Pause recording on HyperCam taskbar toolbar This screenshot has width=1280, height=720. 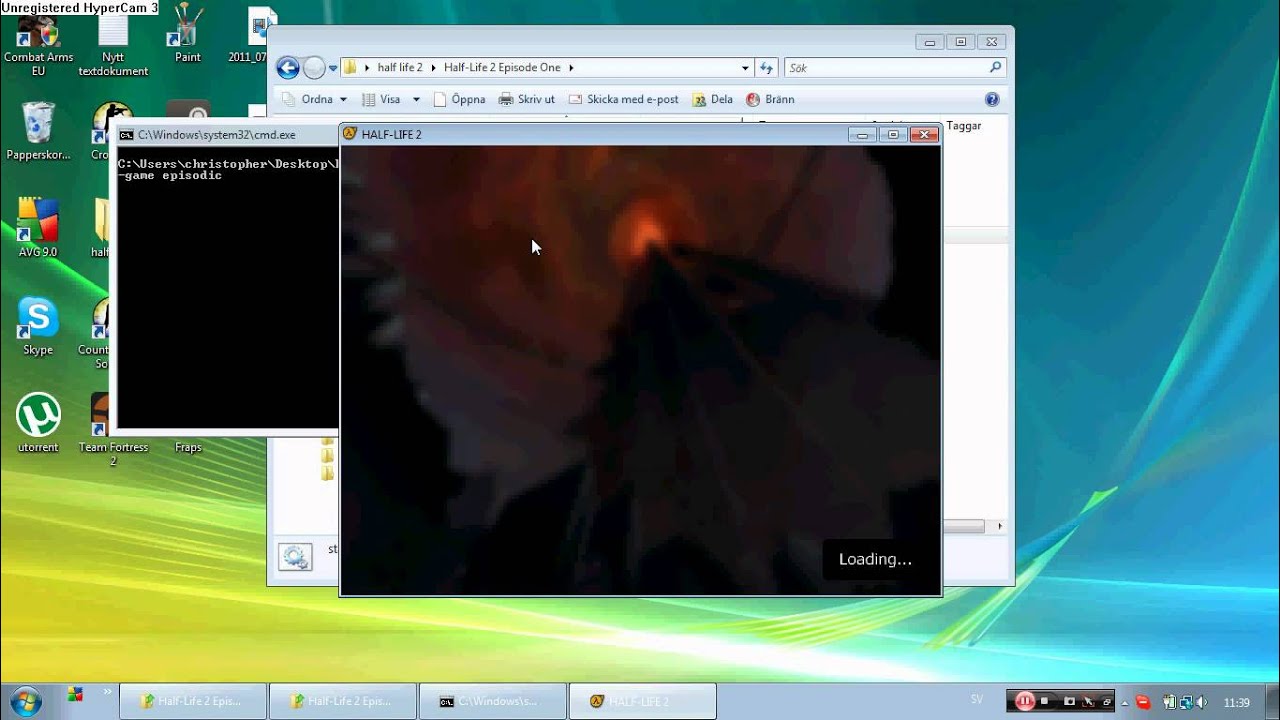[1025, 701]
